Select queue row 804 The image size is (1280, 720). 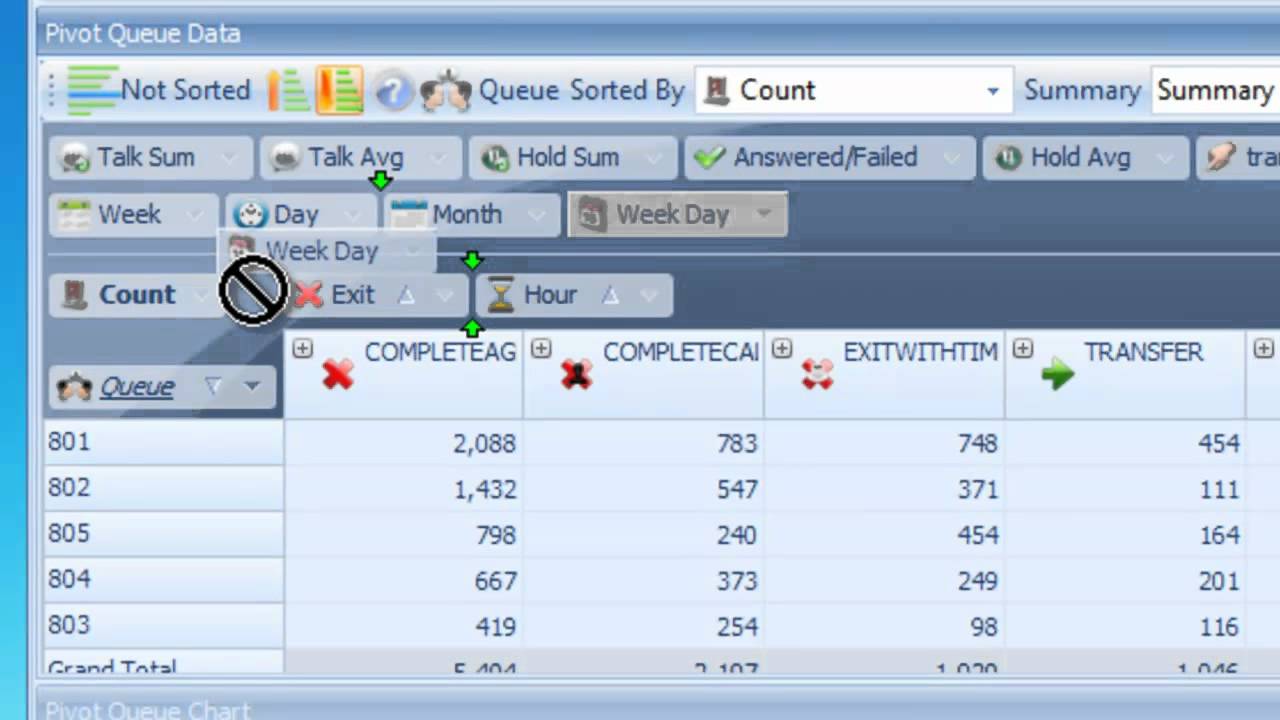[164, 580]
